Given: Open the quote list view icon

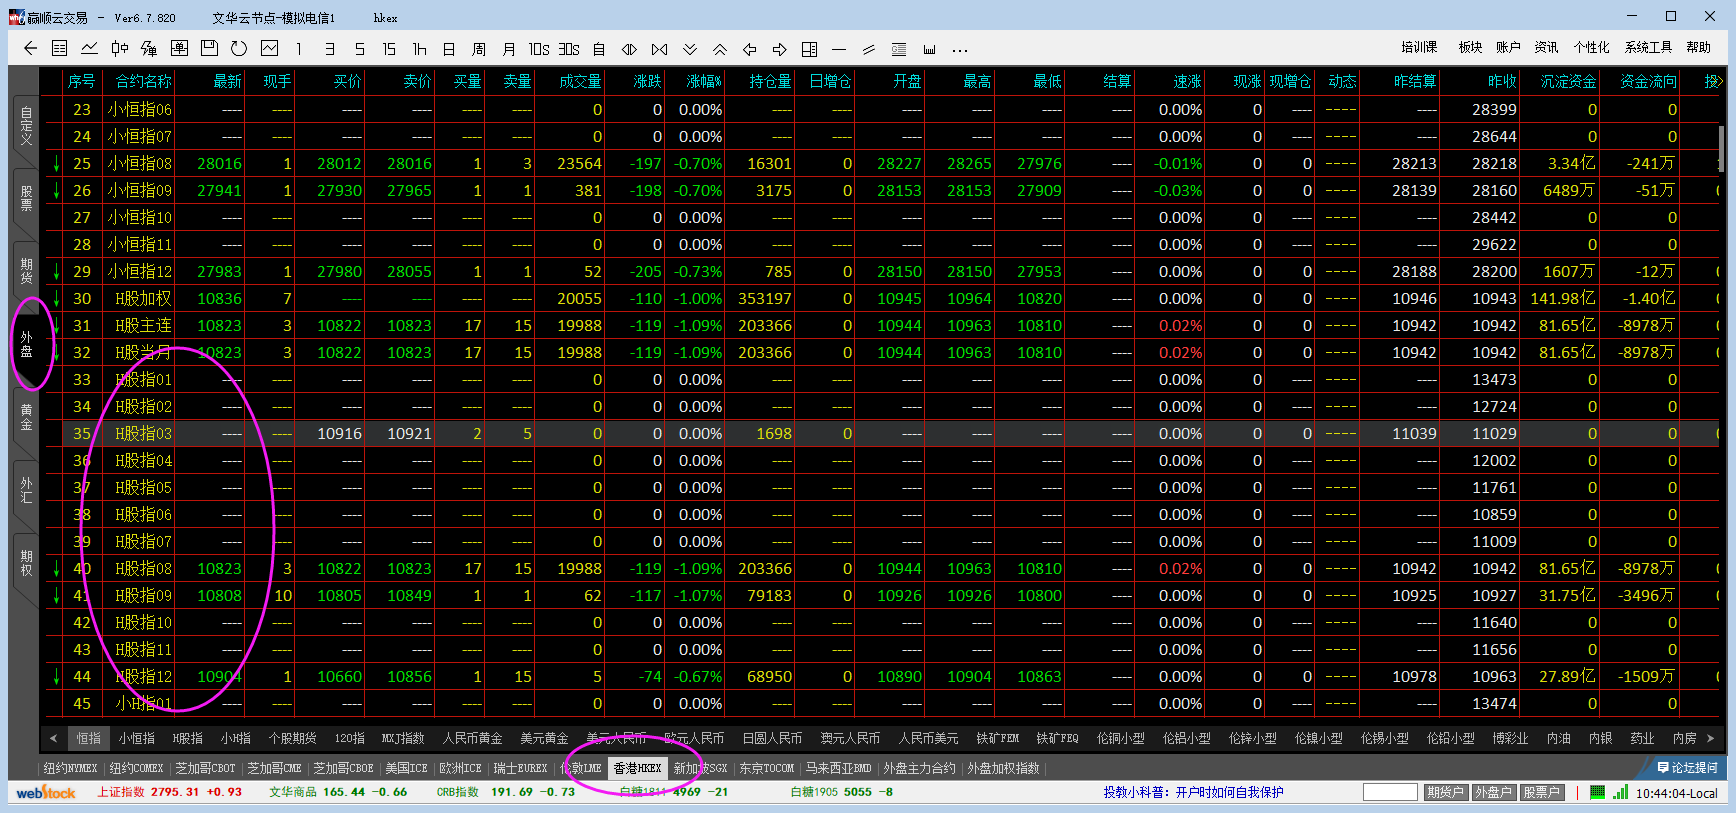Looking at the screenshot, I should pyautogui.click(x=60, y=48).
